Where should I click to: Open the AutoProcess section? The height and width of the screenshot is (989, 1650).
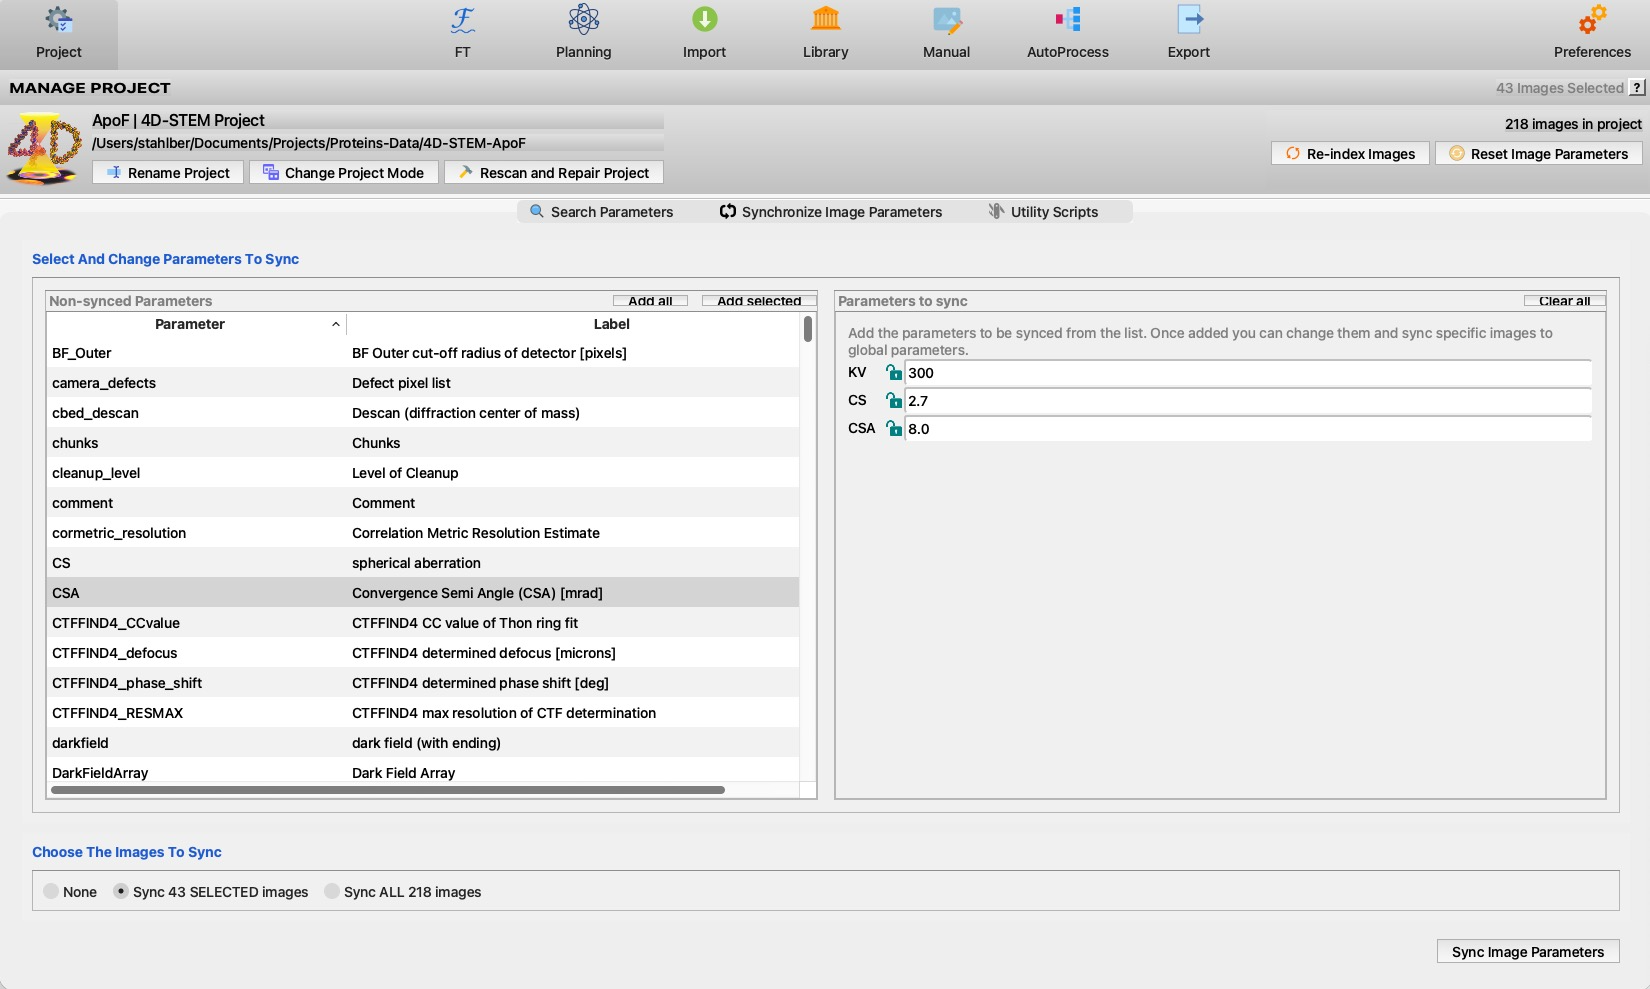1067,33
